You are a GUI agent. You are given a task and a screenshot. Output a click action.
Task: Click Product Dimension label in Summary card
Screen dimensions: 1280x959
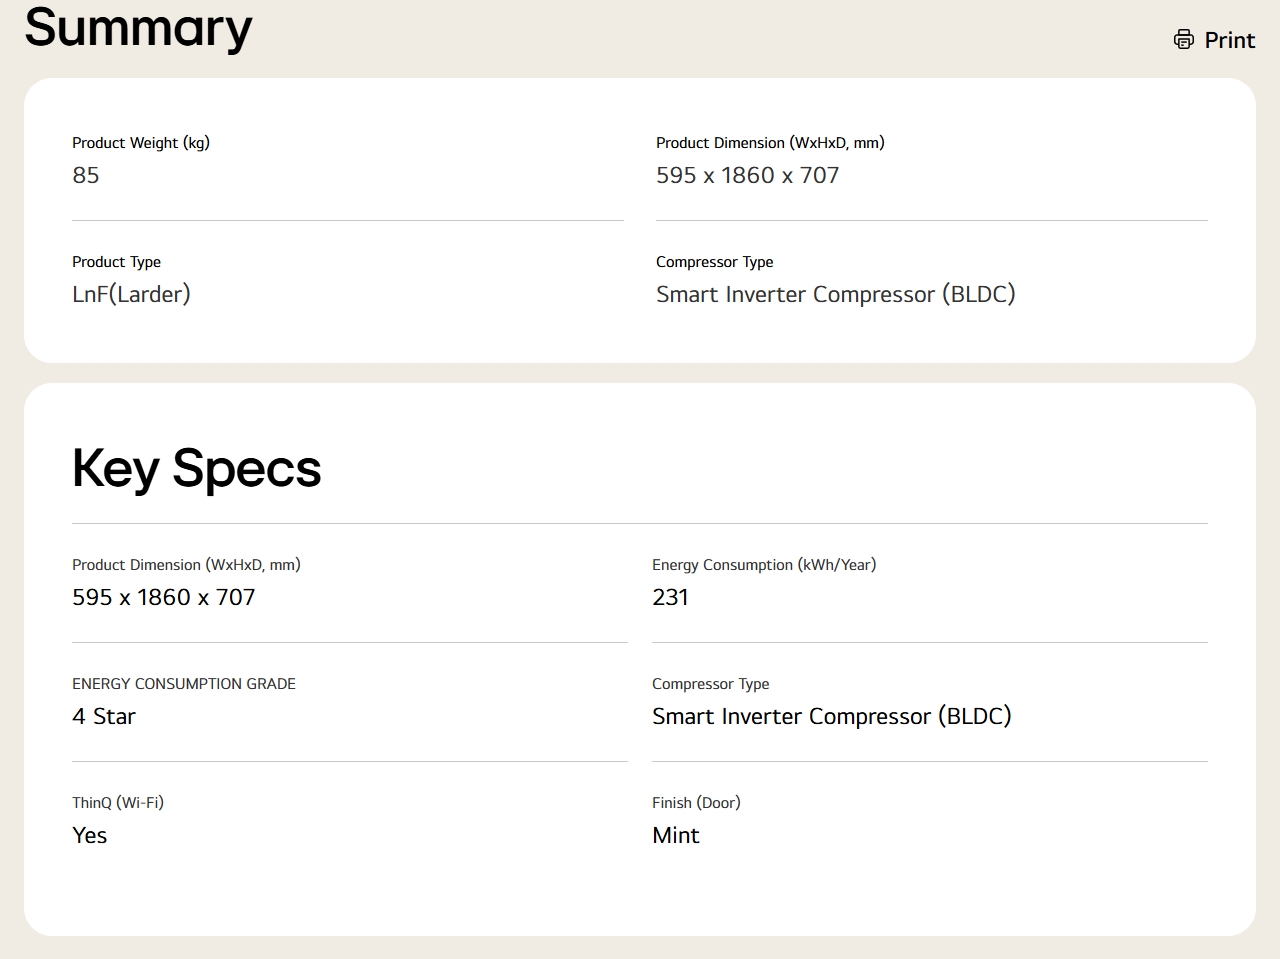[x=770, y=143]
